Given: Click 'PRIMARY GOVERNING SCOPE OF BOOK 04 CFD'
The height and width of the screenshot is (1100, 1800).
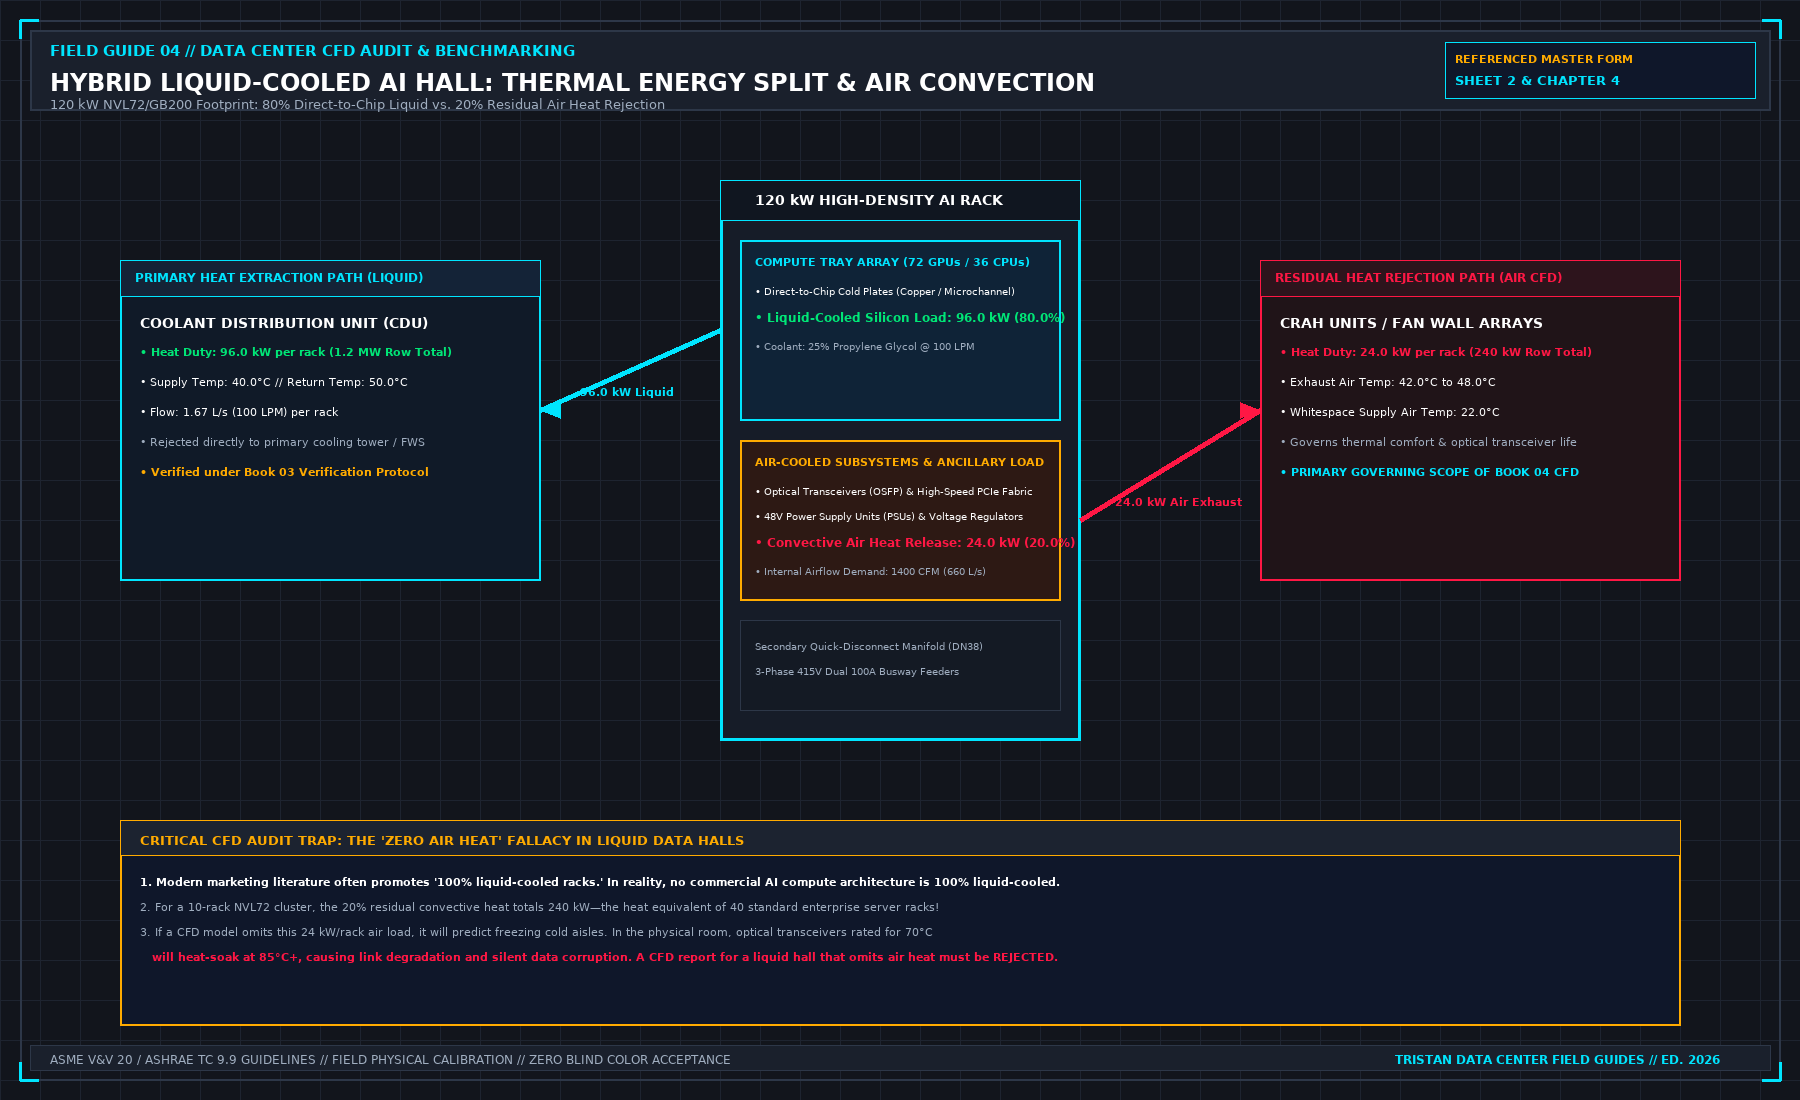Looking at the screenshot, I should [x=1430, y=472].
